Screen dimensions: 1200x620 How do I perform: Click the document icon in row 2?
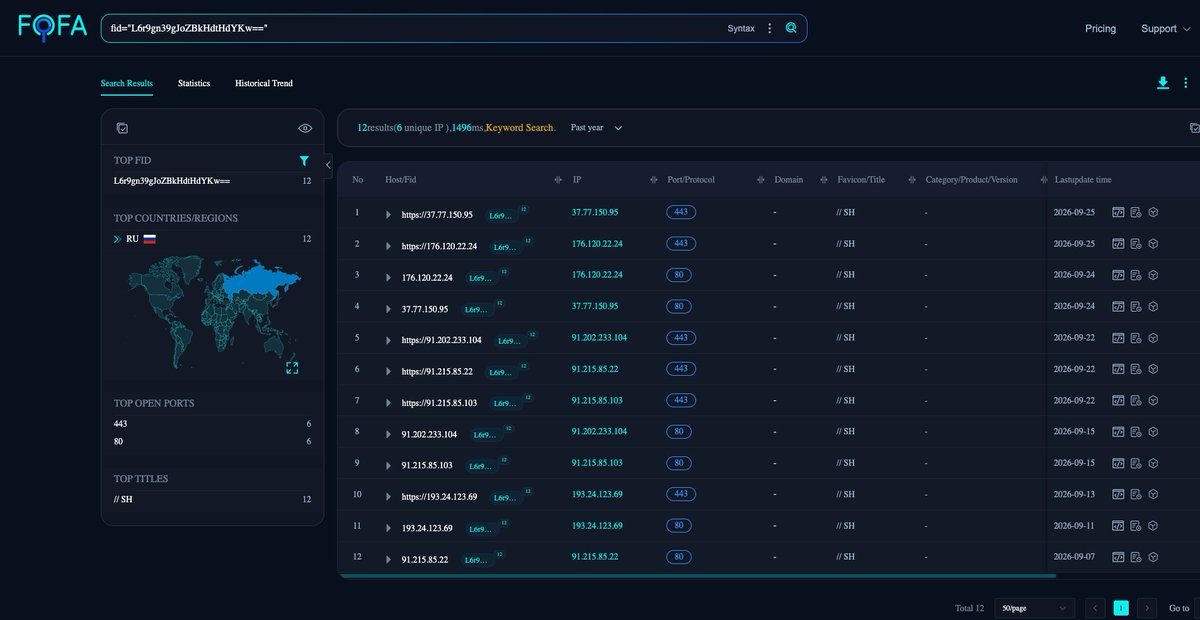coord(1135,244)
